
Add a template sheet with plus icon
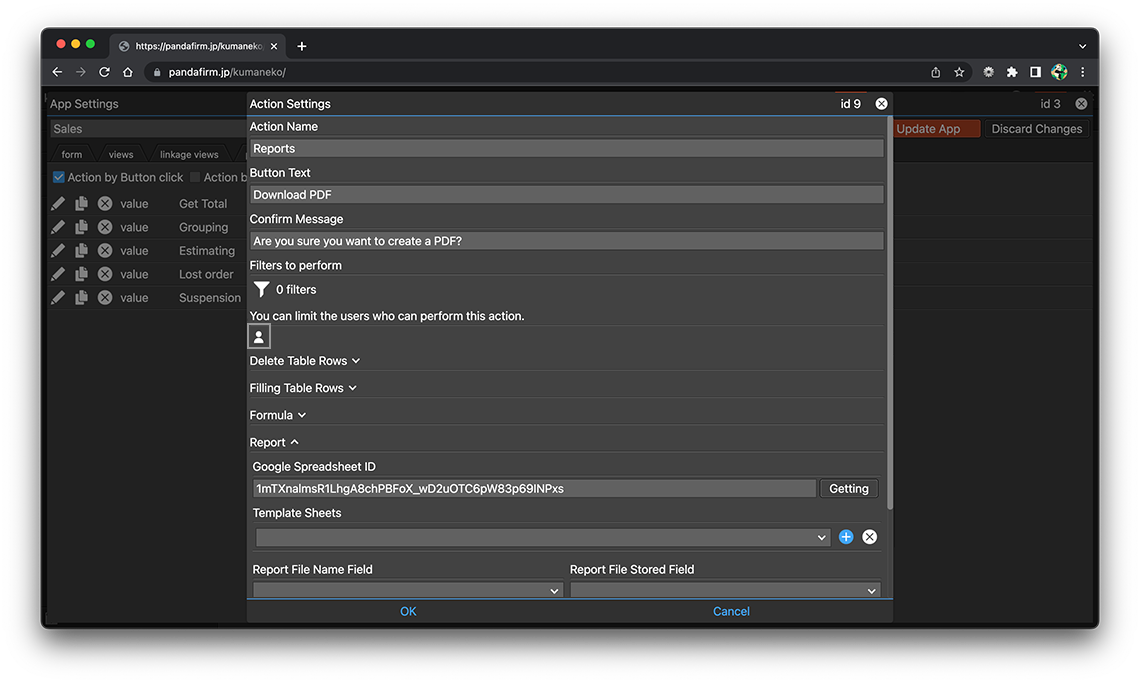point(846,537)
